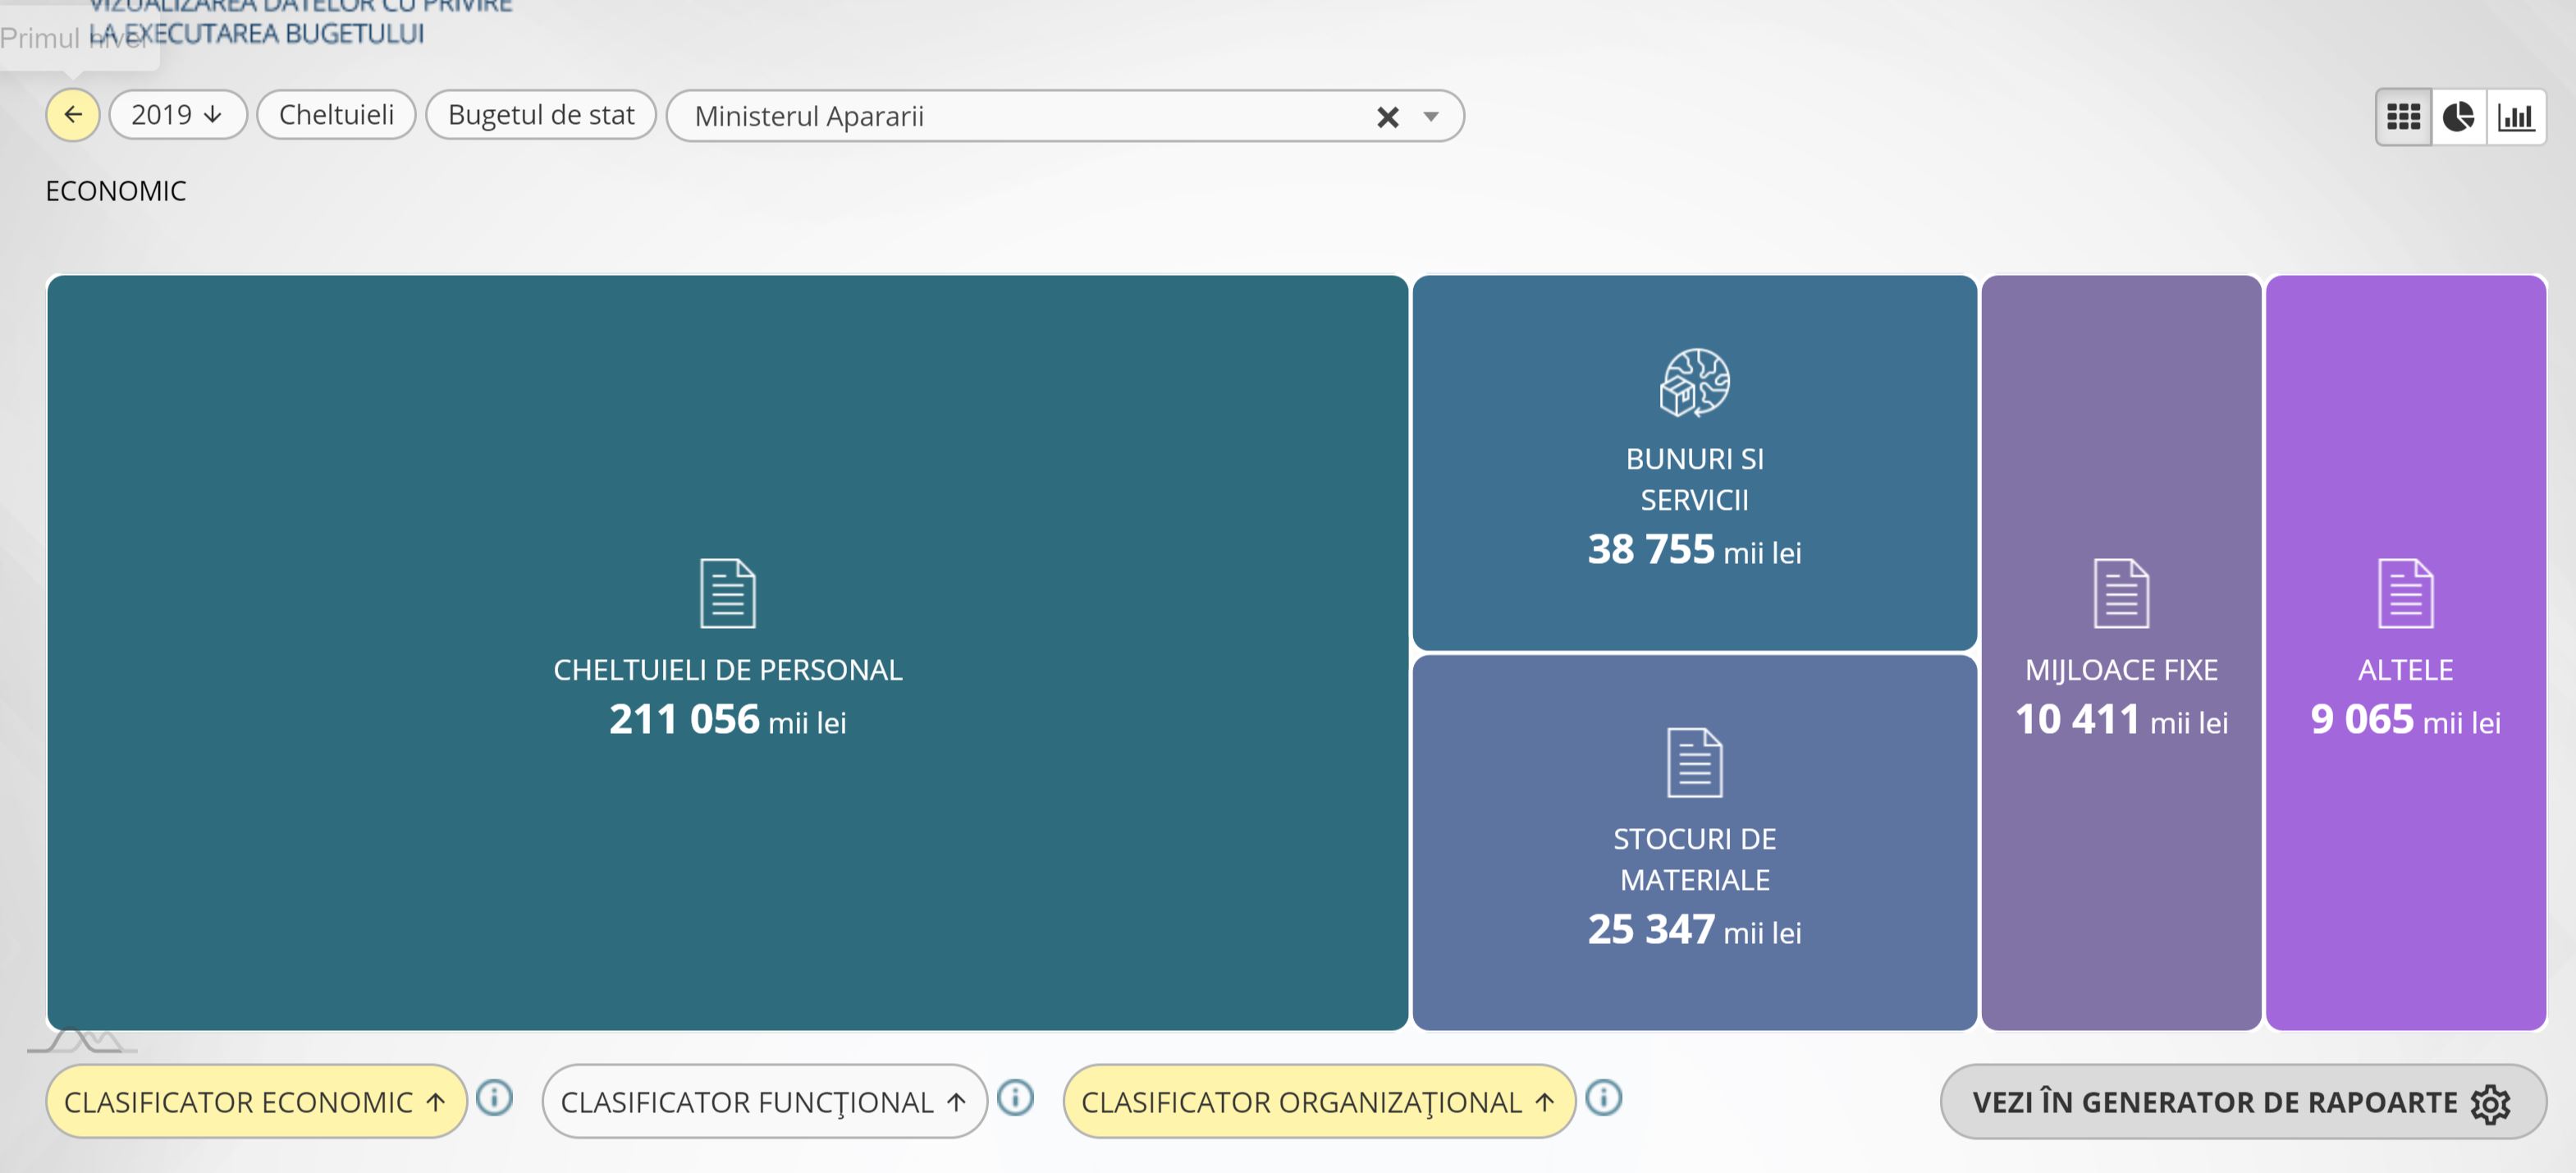Click the 38 755 mii lei value
This screenshot has height=1173, width=2576.
point(1694,550)
